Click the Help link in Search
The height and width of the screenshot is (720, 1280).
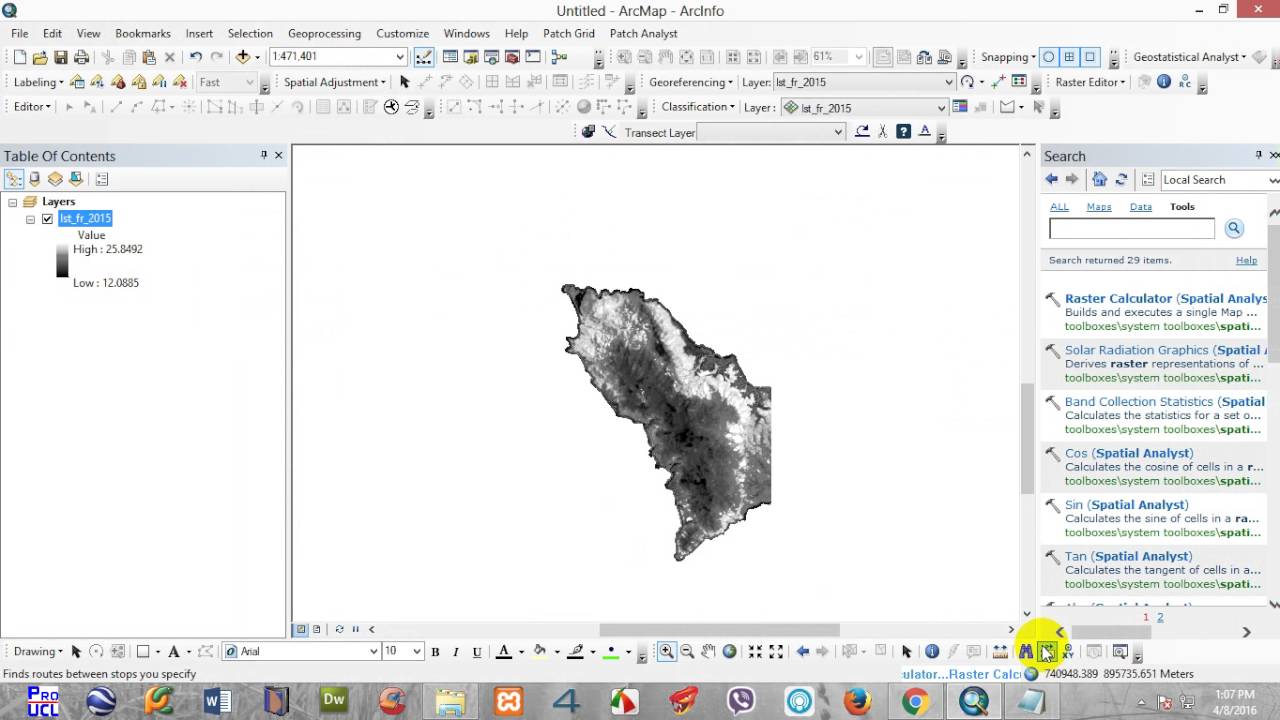tap(1246, 260)
